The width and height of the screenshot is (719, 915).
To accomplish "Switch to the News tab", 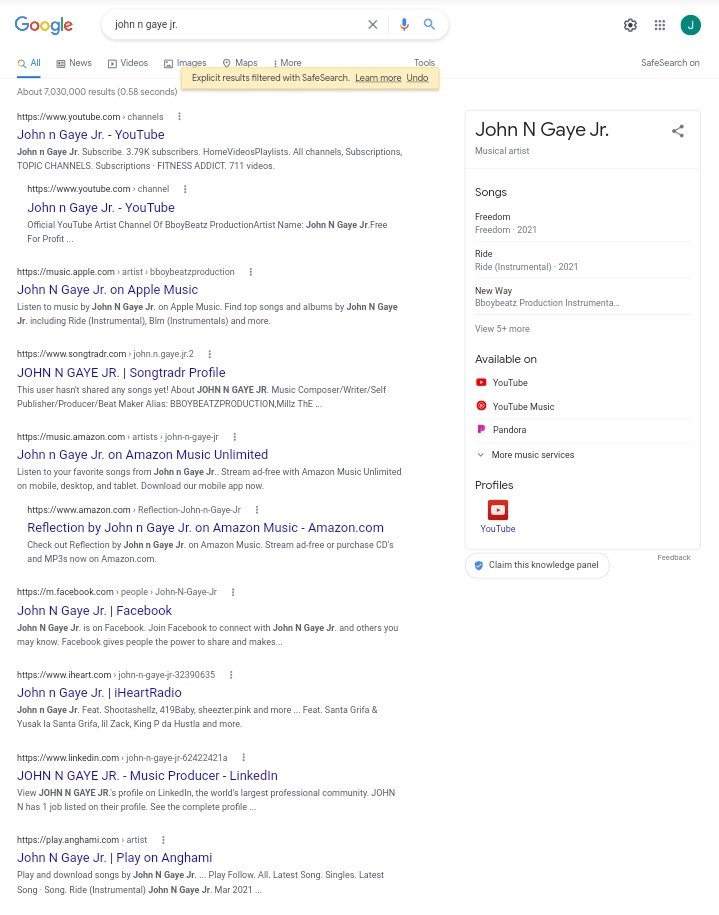I will [74, 63].
